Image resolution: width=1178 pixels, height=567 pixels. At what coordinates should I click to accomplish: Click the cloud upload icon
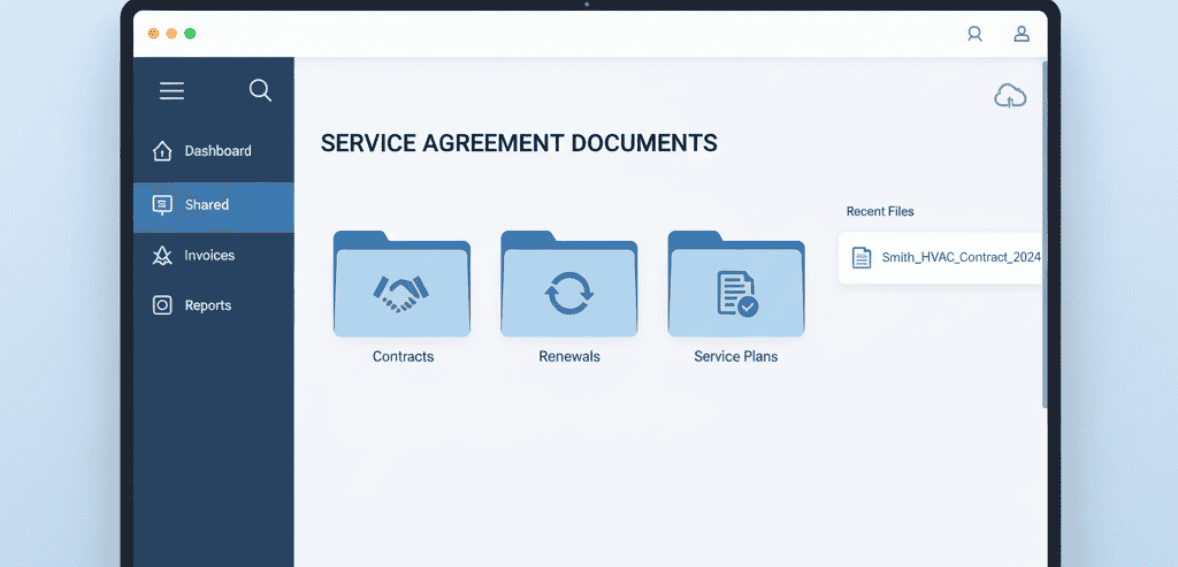1010,96
